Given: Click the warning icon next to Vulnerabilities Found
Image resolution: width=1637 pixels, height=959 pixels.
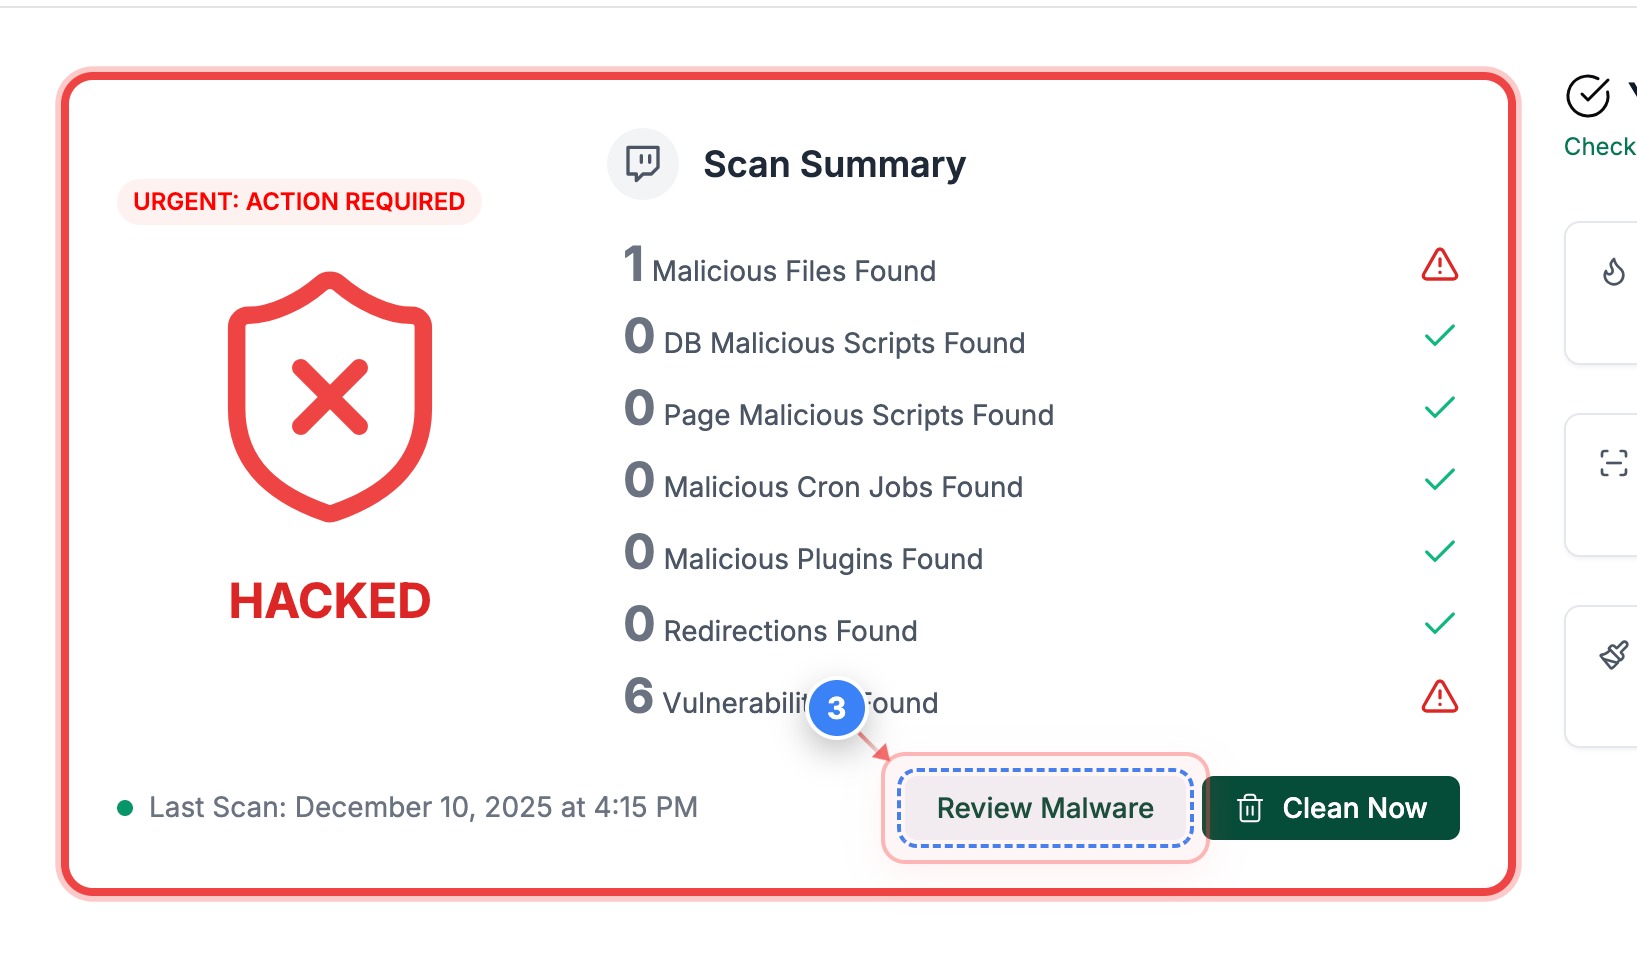Looking at the screenshot, I should pos(1439,698).
